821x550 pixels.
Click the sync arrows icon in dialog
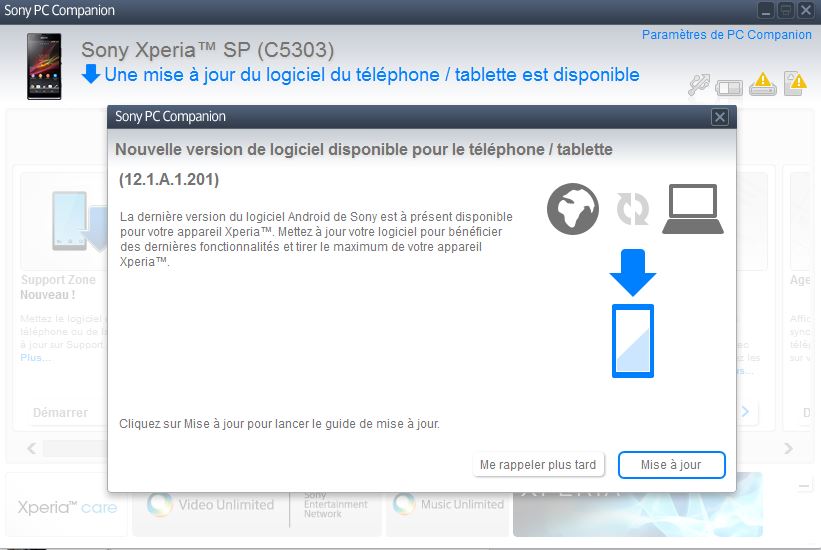point(632,210)
